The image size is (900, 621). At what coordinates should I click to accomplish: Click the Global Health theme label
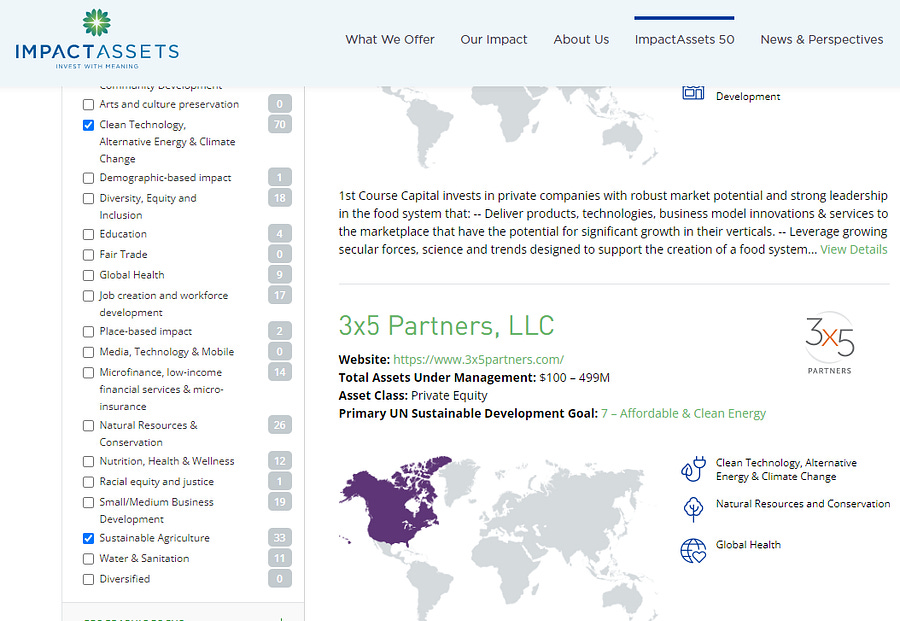(748, 545)
